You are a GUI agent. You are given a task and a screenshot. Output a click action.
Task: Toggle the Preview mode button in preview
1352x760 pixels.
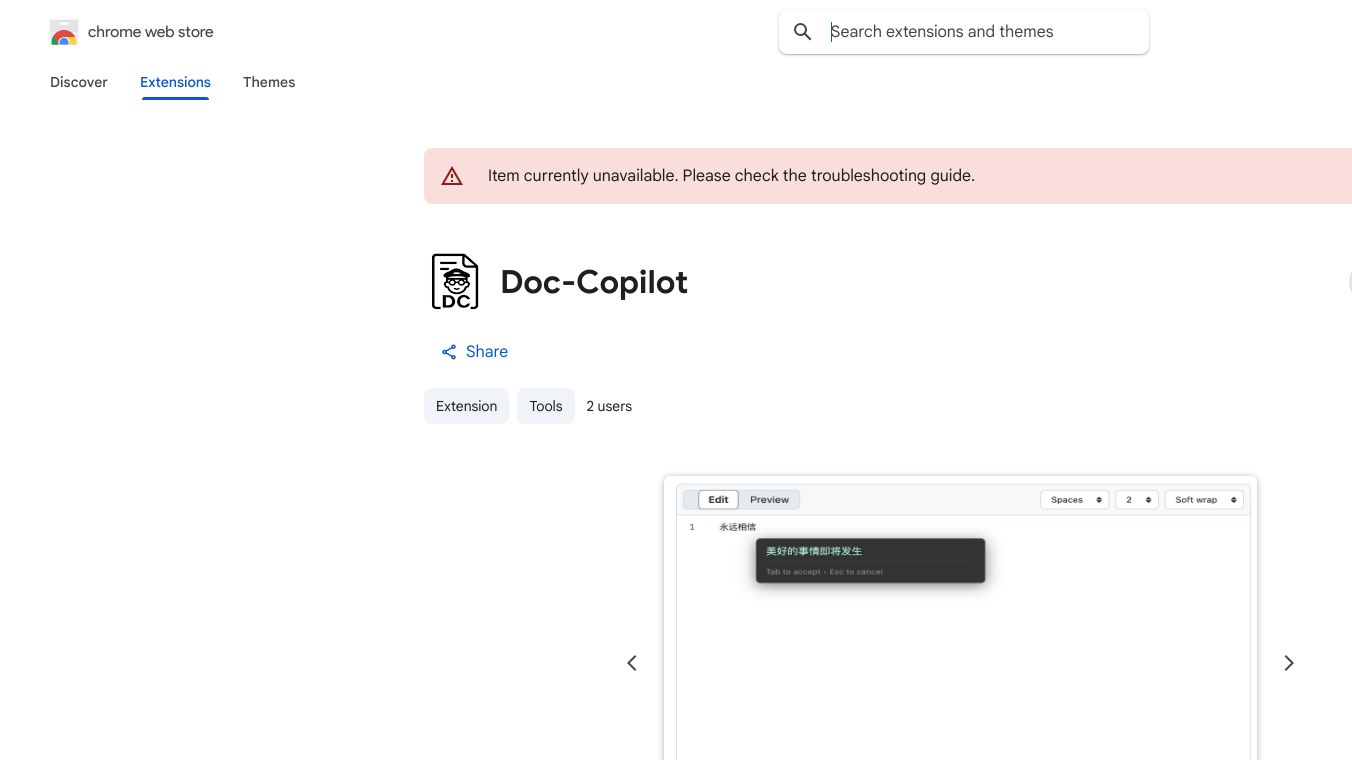point(769,500)
